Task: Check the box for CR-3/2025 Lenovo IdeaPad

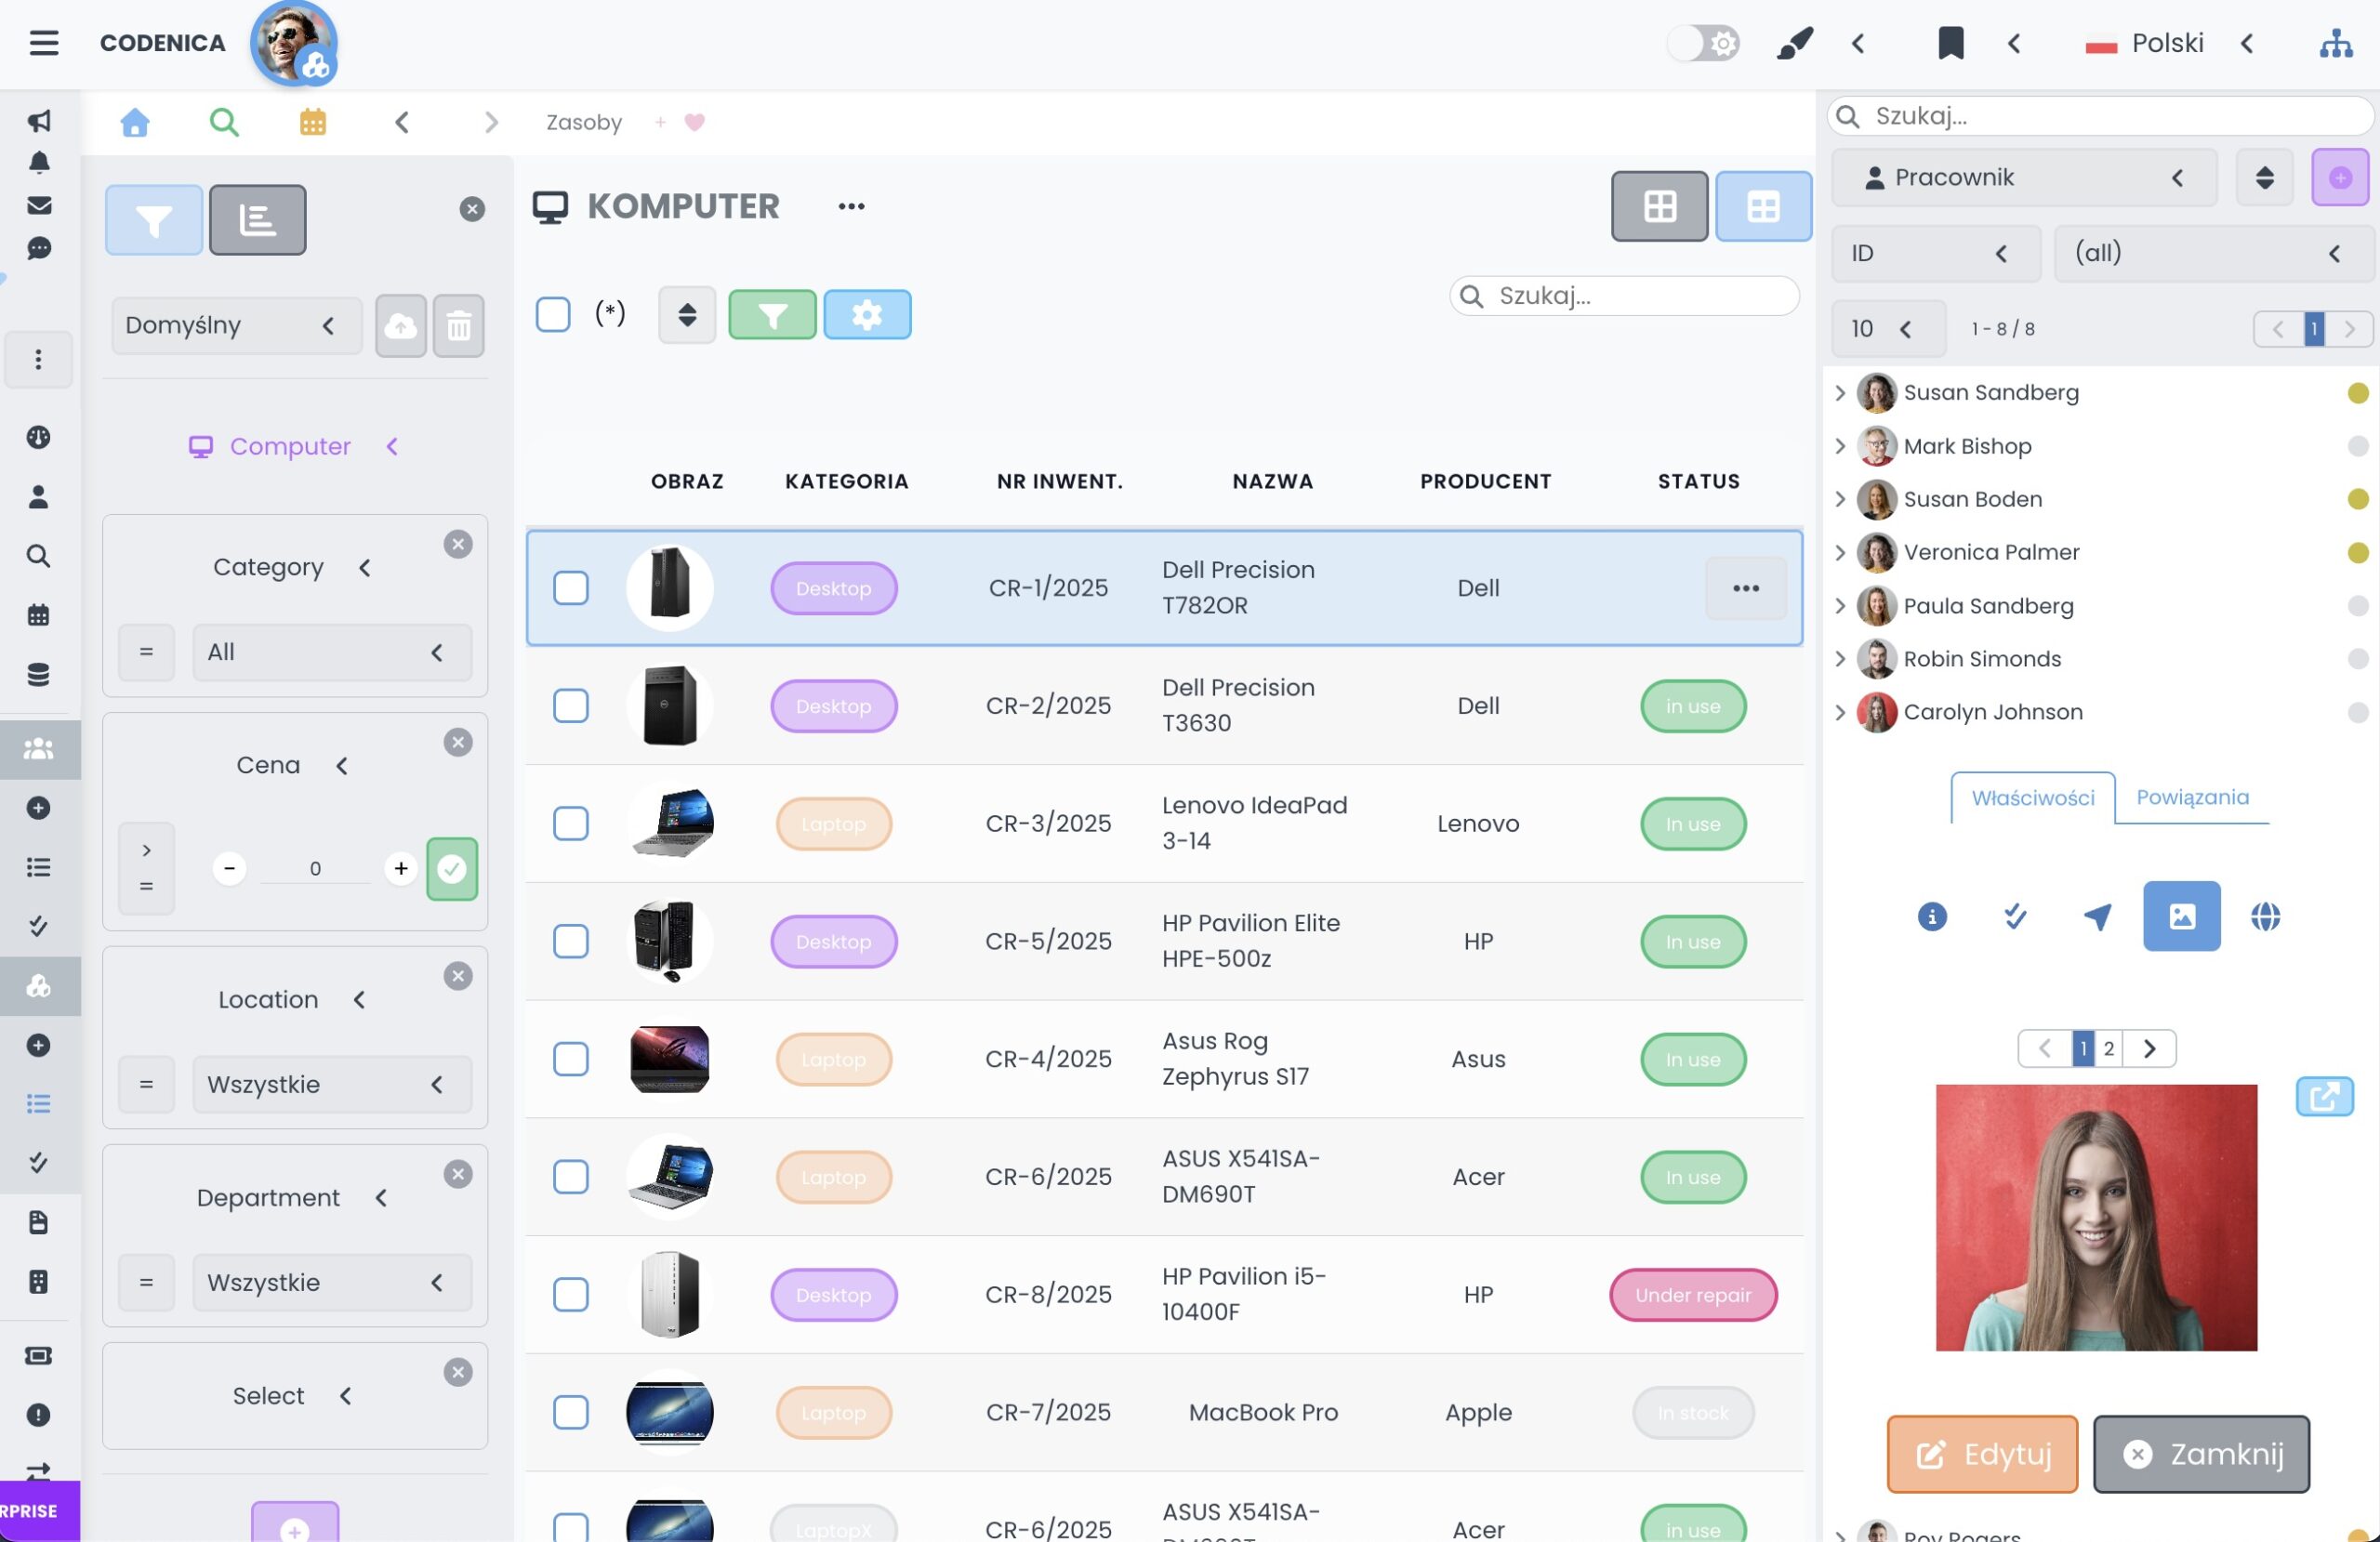Action: 571,824
